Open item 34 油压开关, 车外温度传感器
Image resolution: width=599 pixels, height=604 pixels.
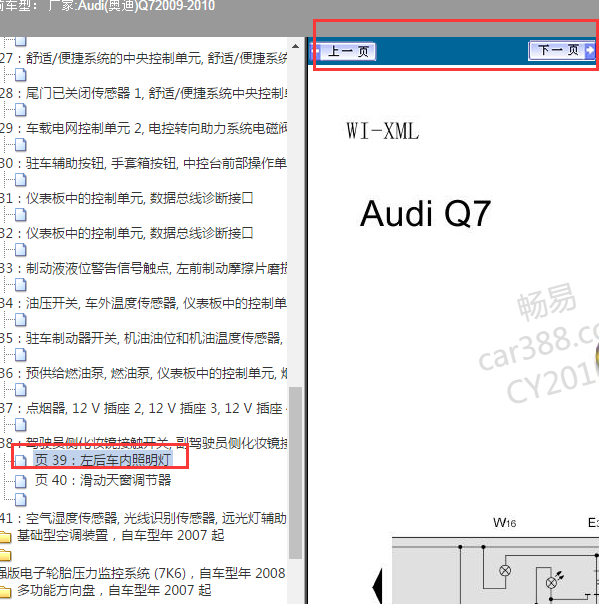143,304
